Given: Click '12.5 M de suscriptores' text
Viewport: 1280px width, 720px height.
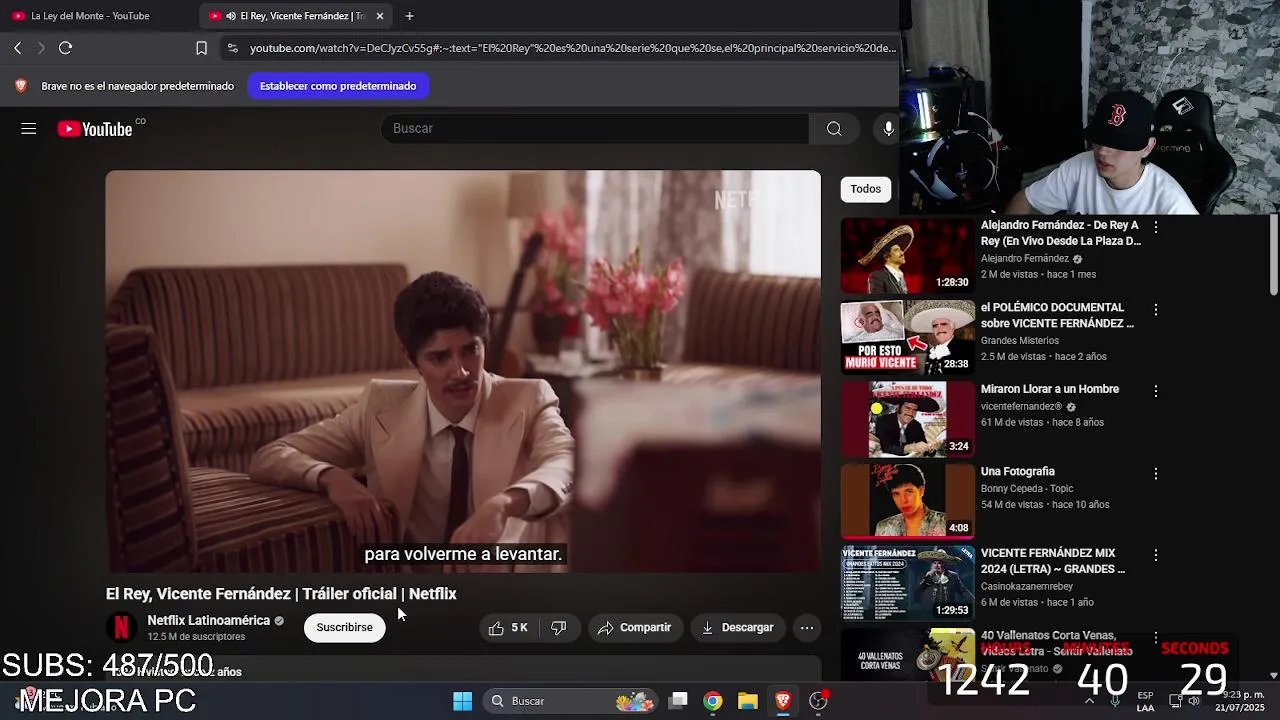Looking at the screenshot, I should coord(196,637).
